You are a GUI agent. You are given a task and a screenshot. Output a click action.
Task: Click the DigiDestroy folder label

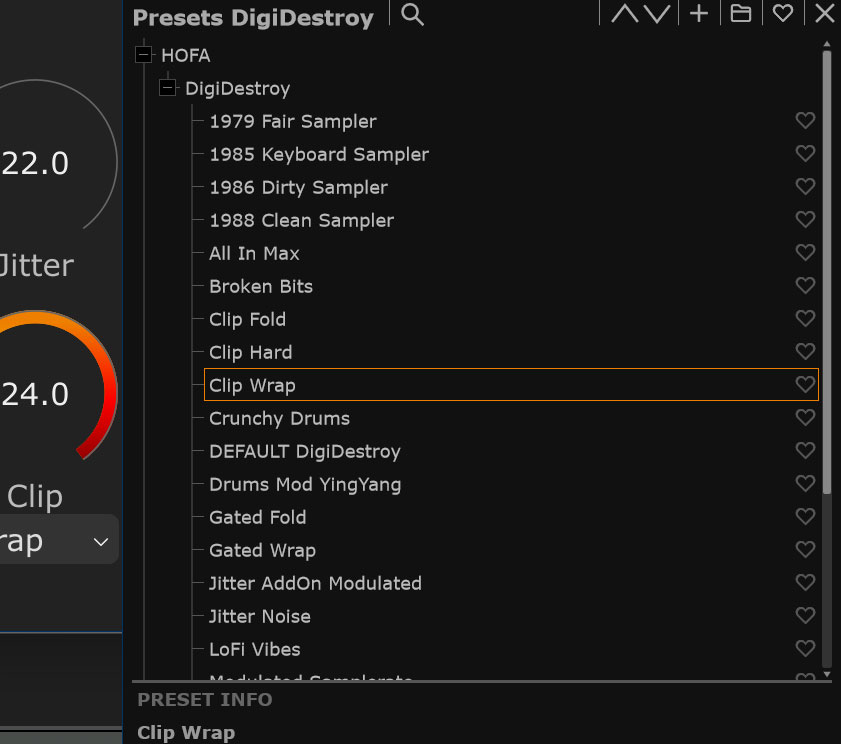(237, 89)
